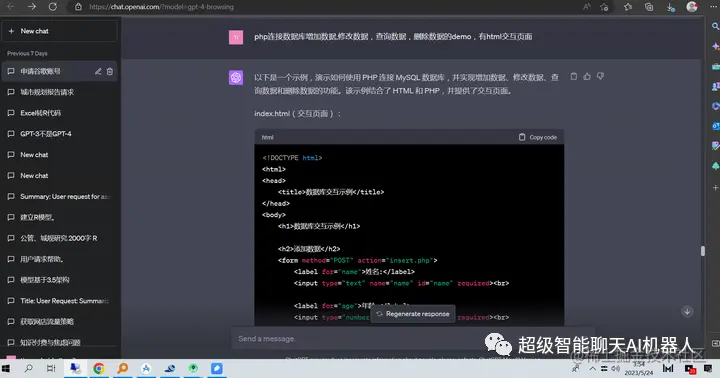Open the browser Settings and more menu

[713, 7]
